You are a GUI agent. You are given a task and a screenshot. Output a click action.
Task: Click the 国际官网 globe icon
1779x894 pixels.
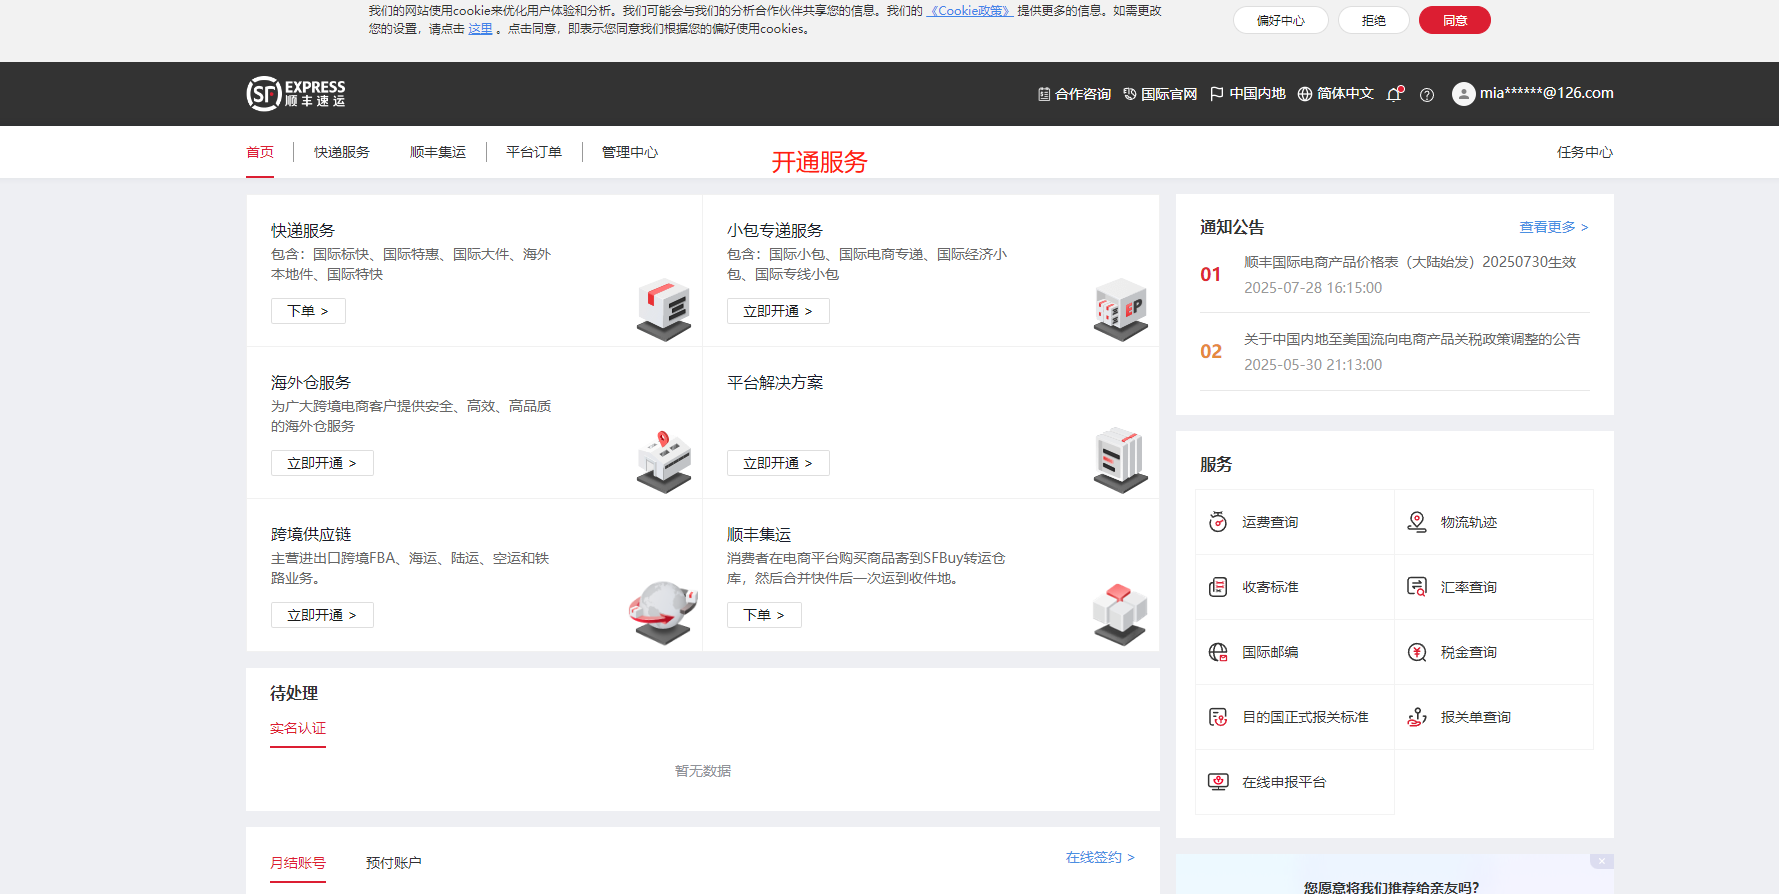click(x=1130, y=94)
